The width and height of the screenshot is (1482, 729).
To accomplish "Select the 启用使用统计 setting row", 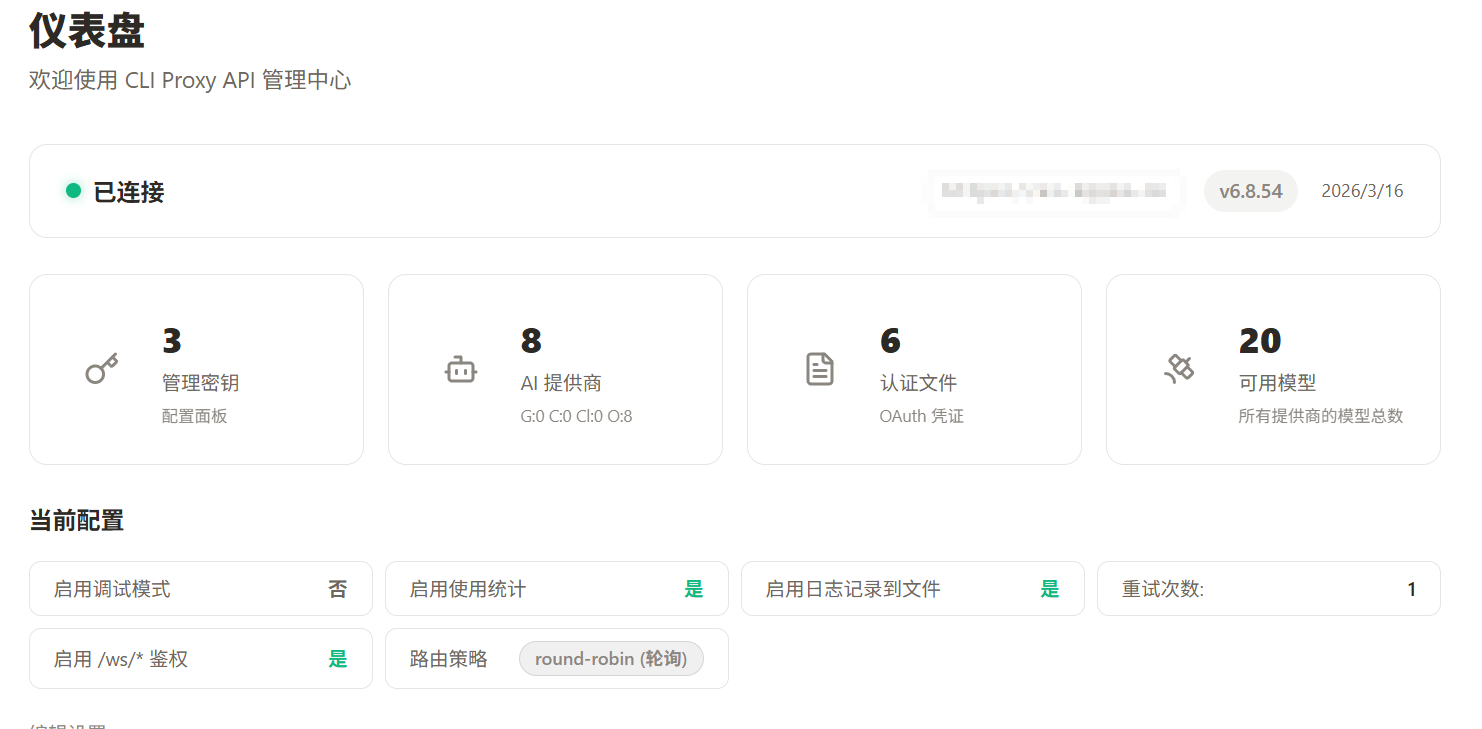I will [x=556, y=589].
